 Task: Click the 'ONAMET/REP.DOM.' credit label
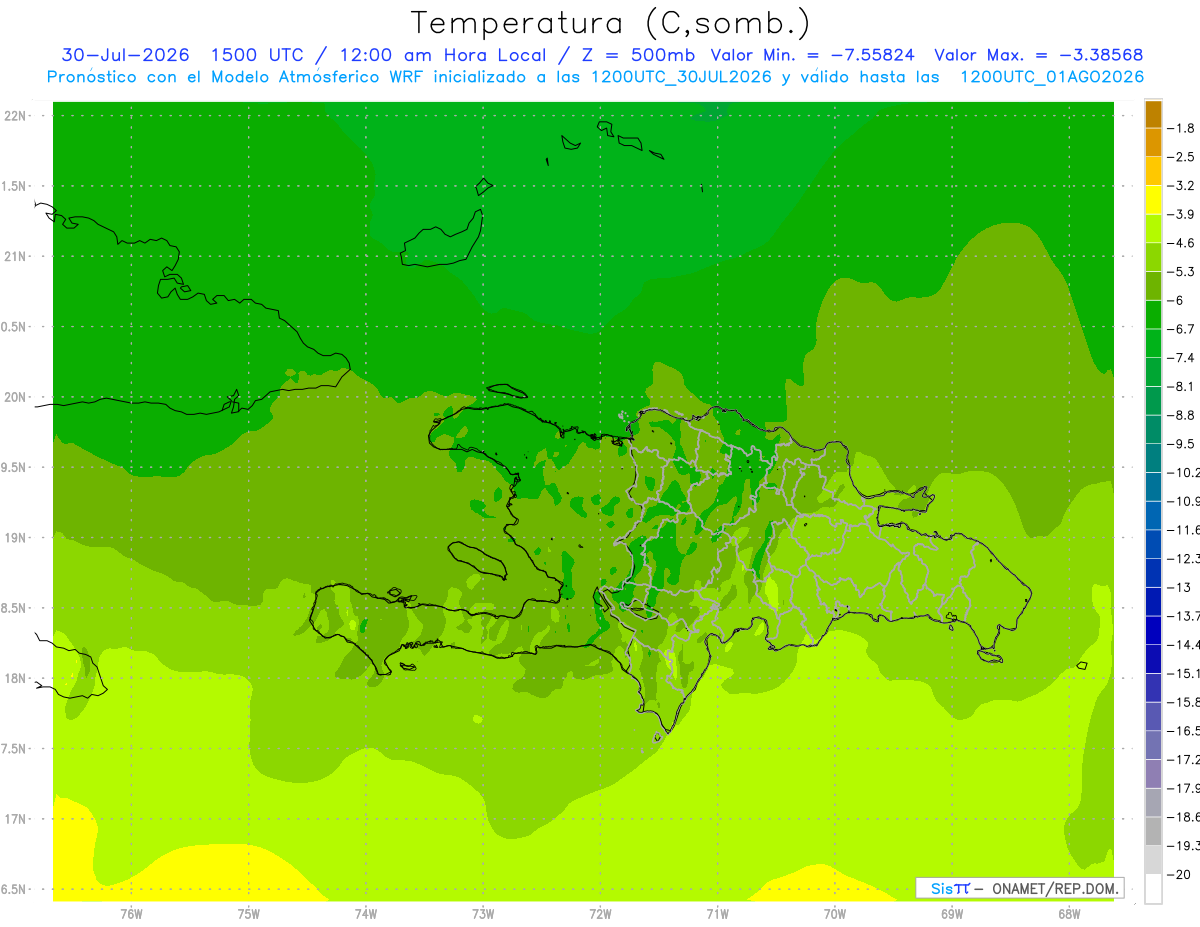tap(1054, 888)
